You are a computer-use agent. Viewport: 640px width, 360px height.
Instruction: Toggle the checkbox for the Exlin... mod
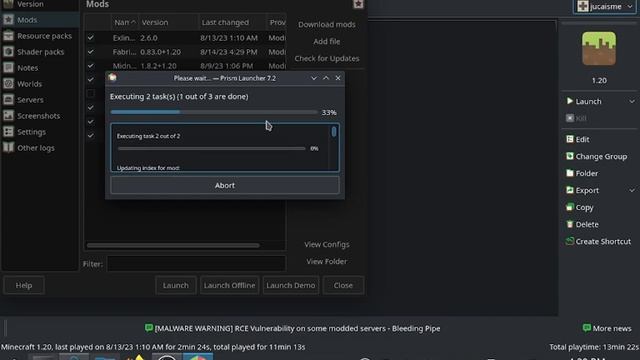(x=91, y=38)
